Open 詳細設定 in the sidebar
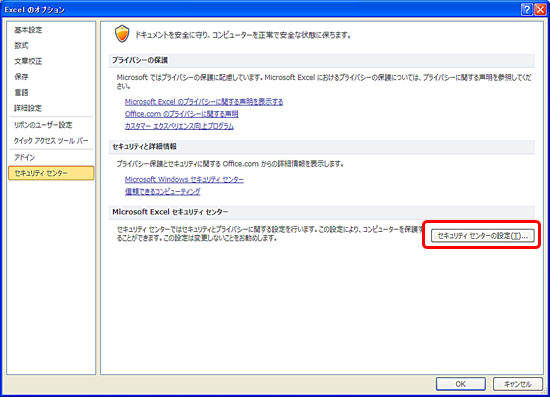Image resolution: width=550 pixels, height=397 pixels. pos(28,108)
